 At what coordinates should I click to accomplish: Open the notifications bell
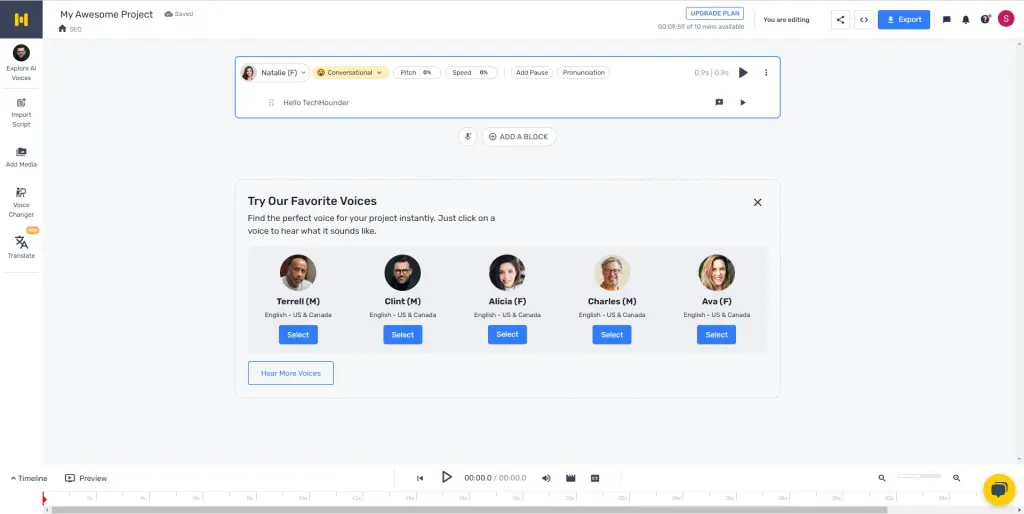coord(965,19)
